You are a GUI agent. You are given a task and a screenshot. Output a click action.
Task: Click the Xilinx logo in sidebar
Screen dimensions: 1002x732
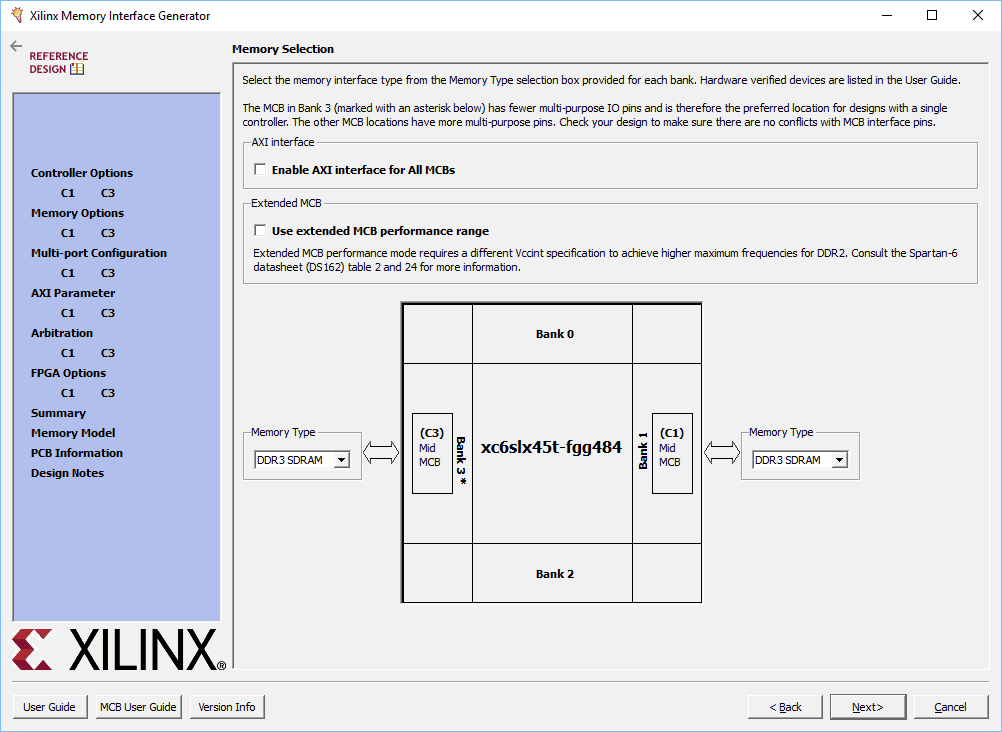pos(118,649)
